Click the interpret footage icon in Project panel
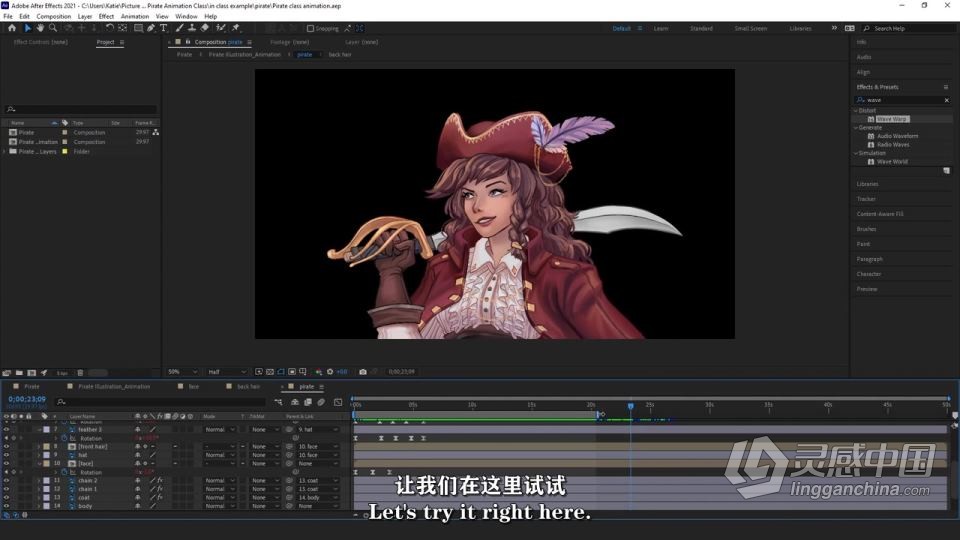Viewport: 960px width, 540px height. pyautogui.click(x=7, y=373)
